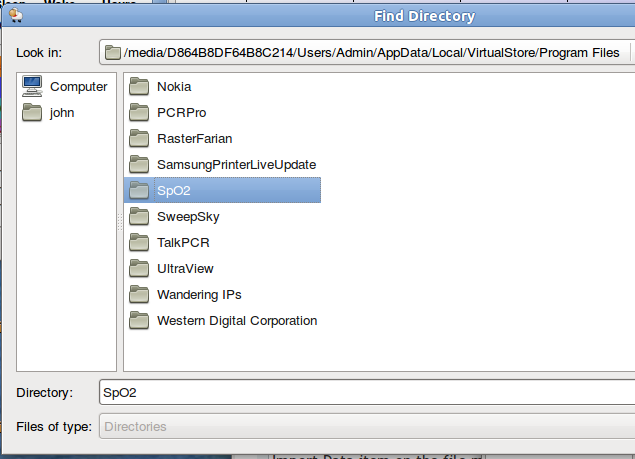
Task: Select the UltraView folder name
Action: pyautogui.click(x=185, y=268)
